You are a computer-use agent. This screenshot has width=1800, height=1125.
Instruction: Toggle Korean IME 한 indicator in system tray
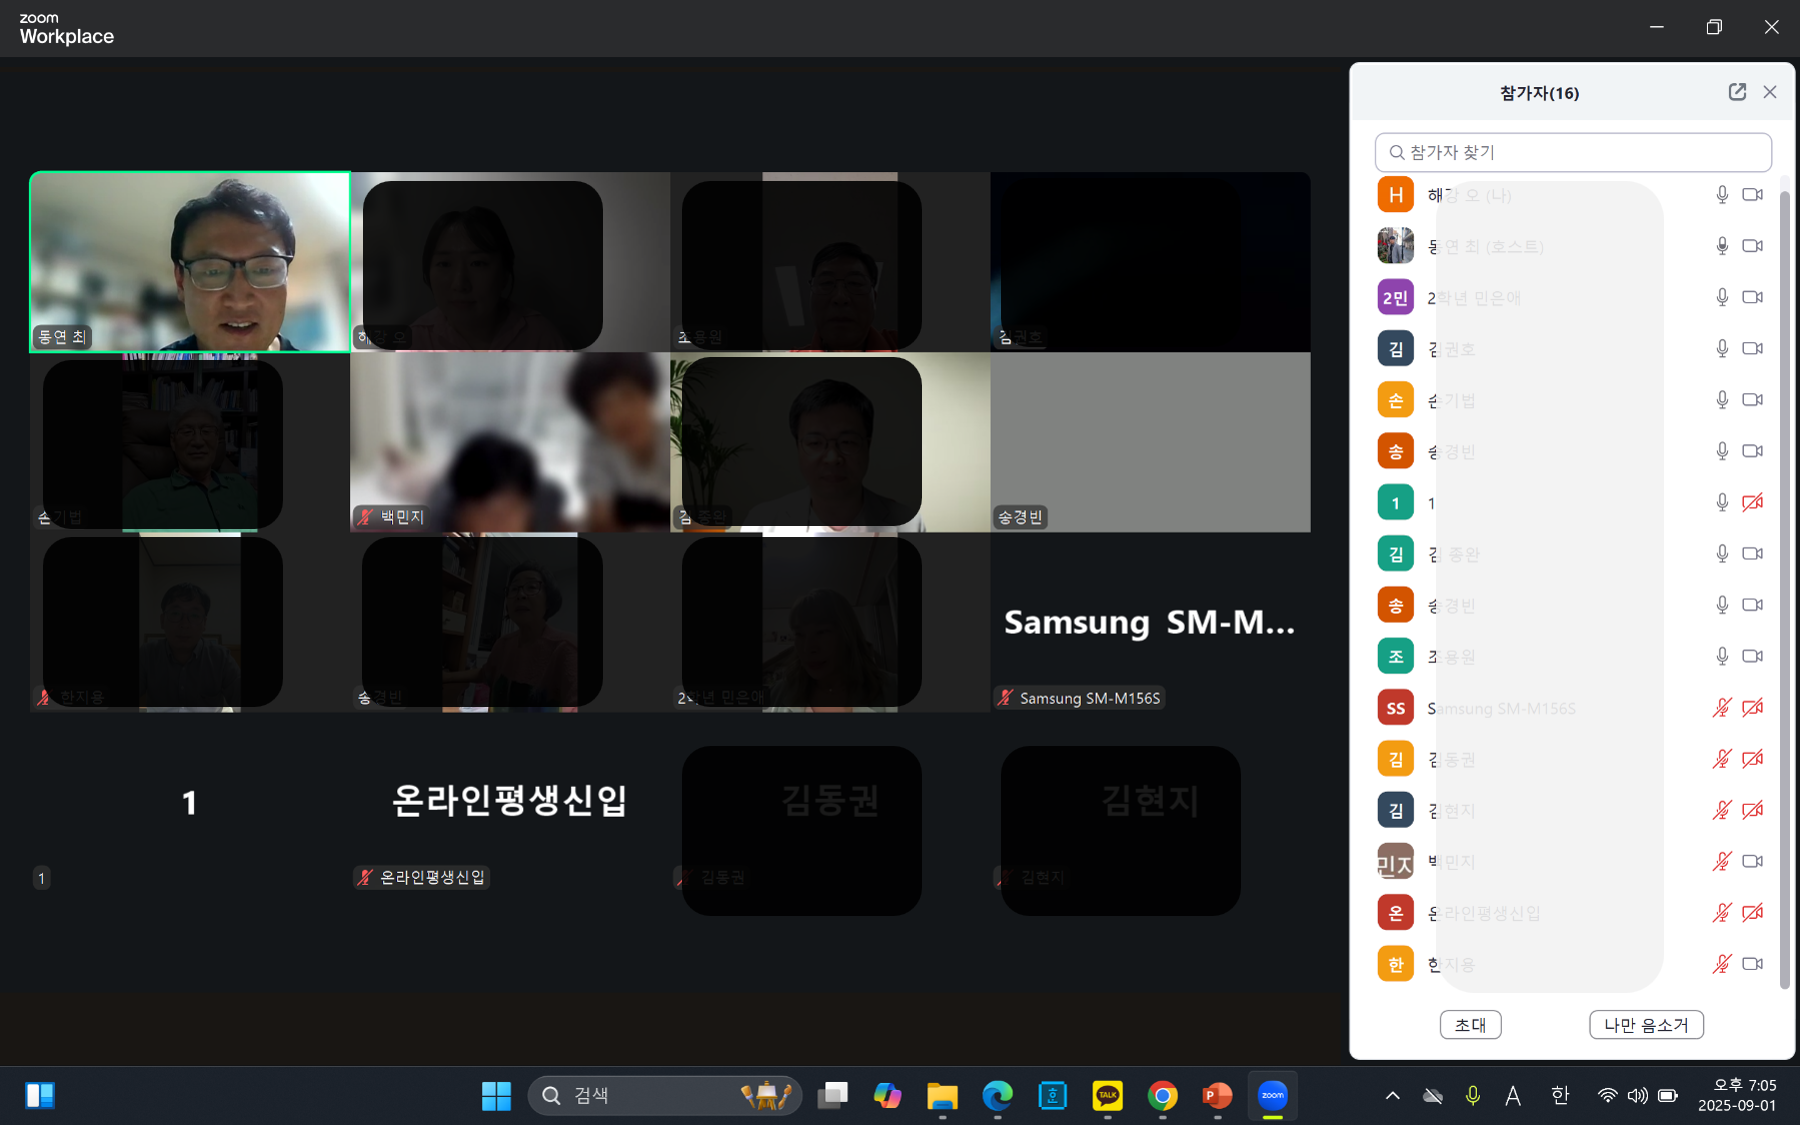coord(1560,1096)
